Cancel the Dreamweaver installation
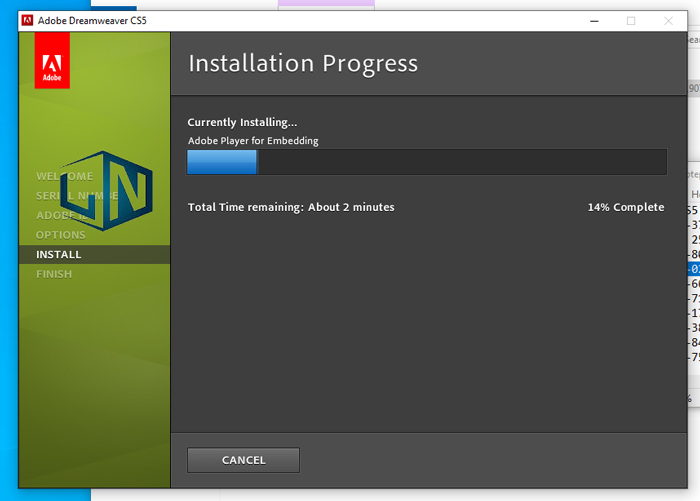 (243, 460)
